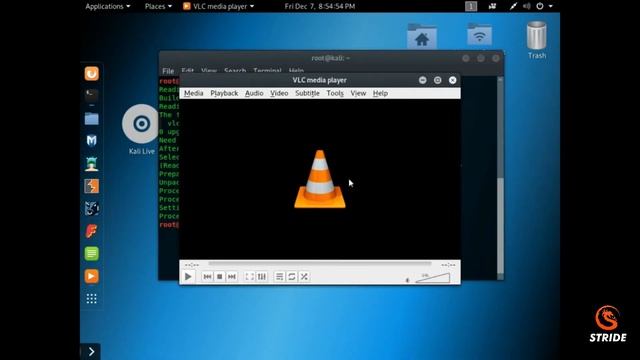Viewport: 640px width, 360px height.
Task: Open the VLC media player app menu in top bar
Action: pyautogui.click(x=218, y=6)
